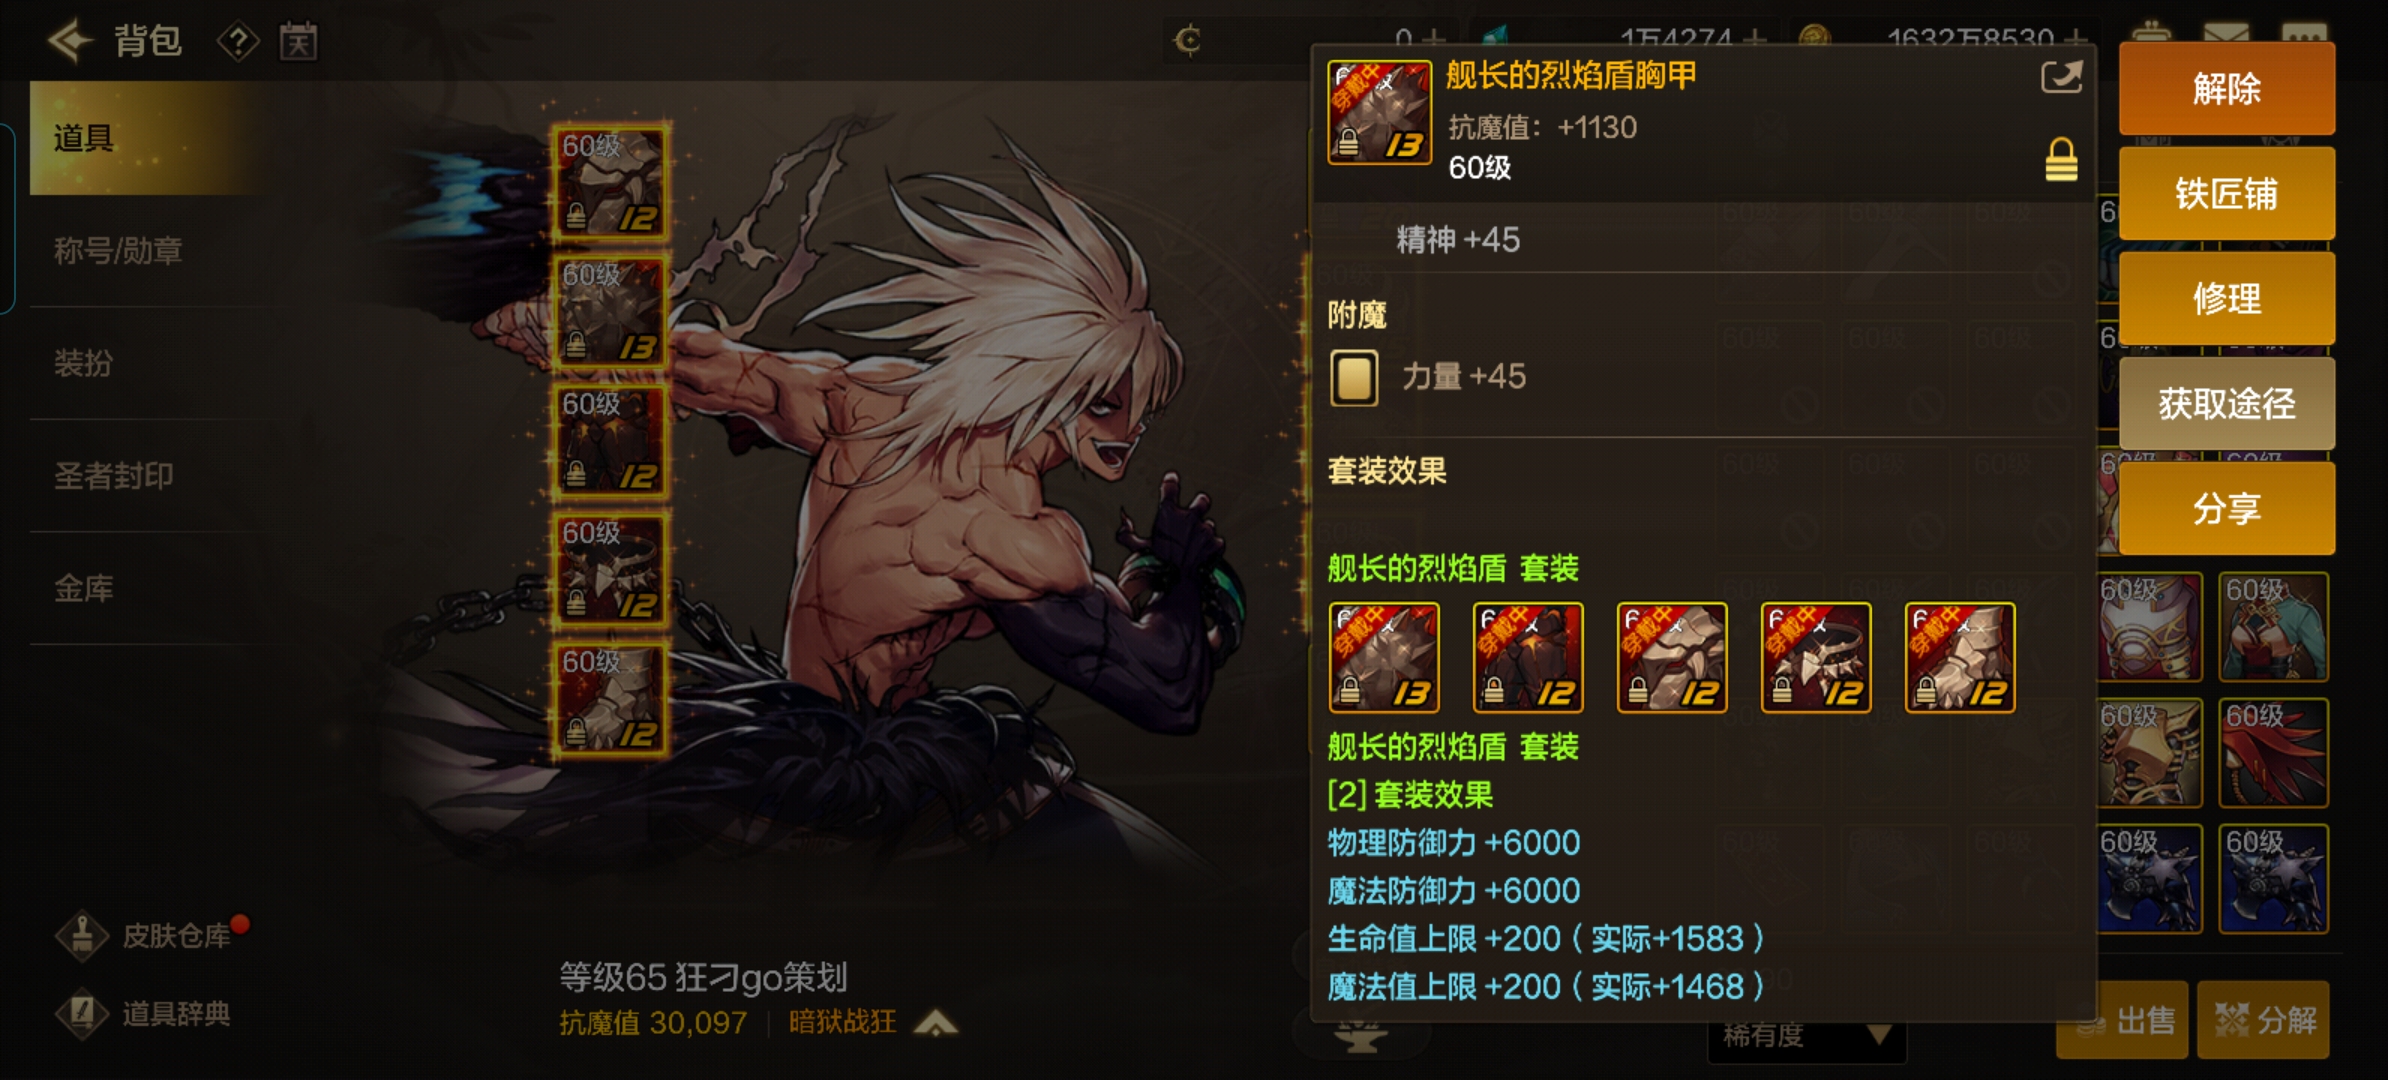The width and height of the screenshot is (2388, 1080).
Task: Select the +12 shoulder piece in set row
Action: coord(1672,657)
